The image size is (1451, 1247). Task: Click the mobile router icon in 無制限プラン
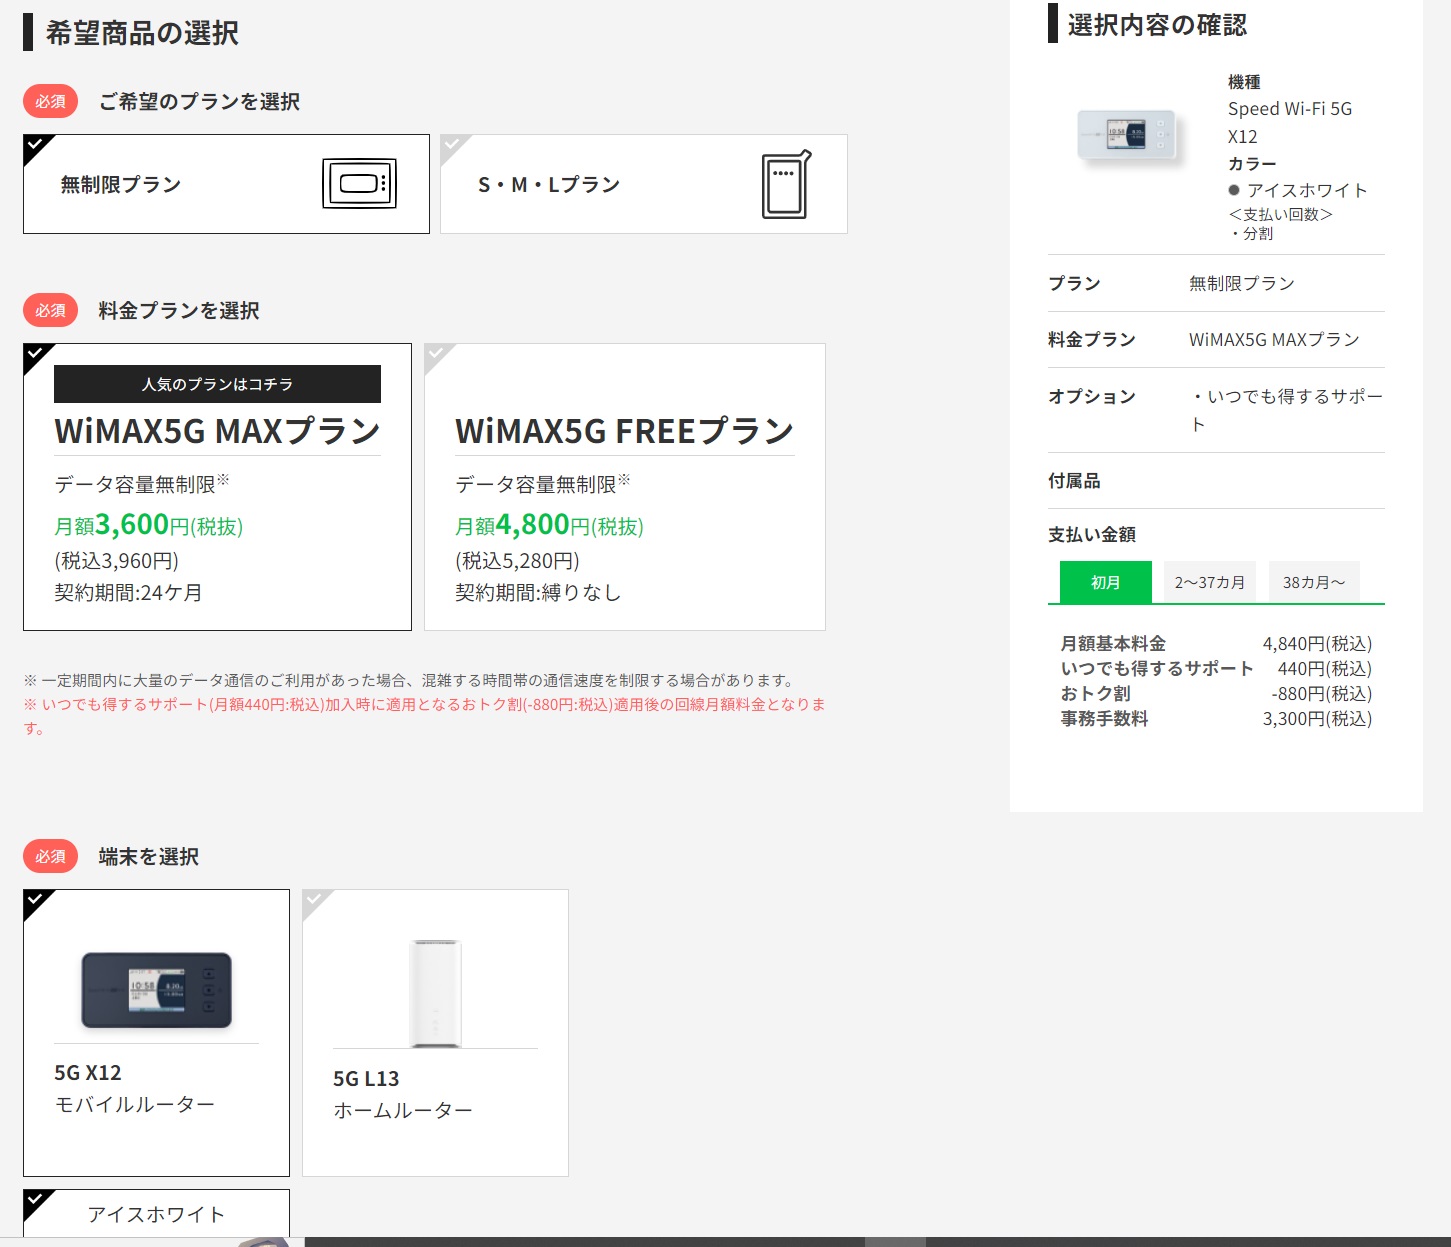point(360,184)
